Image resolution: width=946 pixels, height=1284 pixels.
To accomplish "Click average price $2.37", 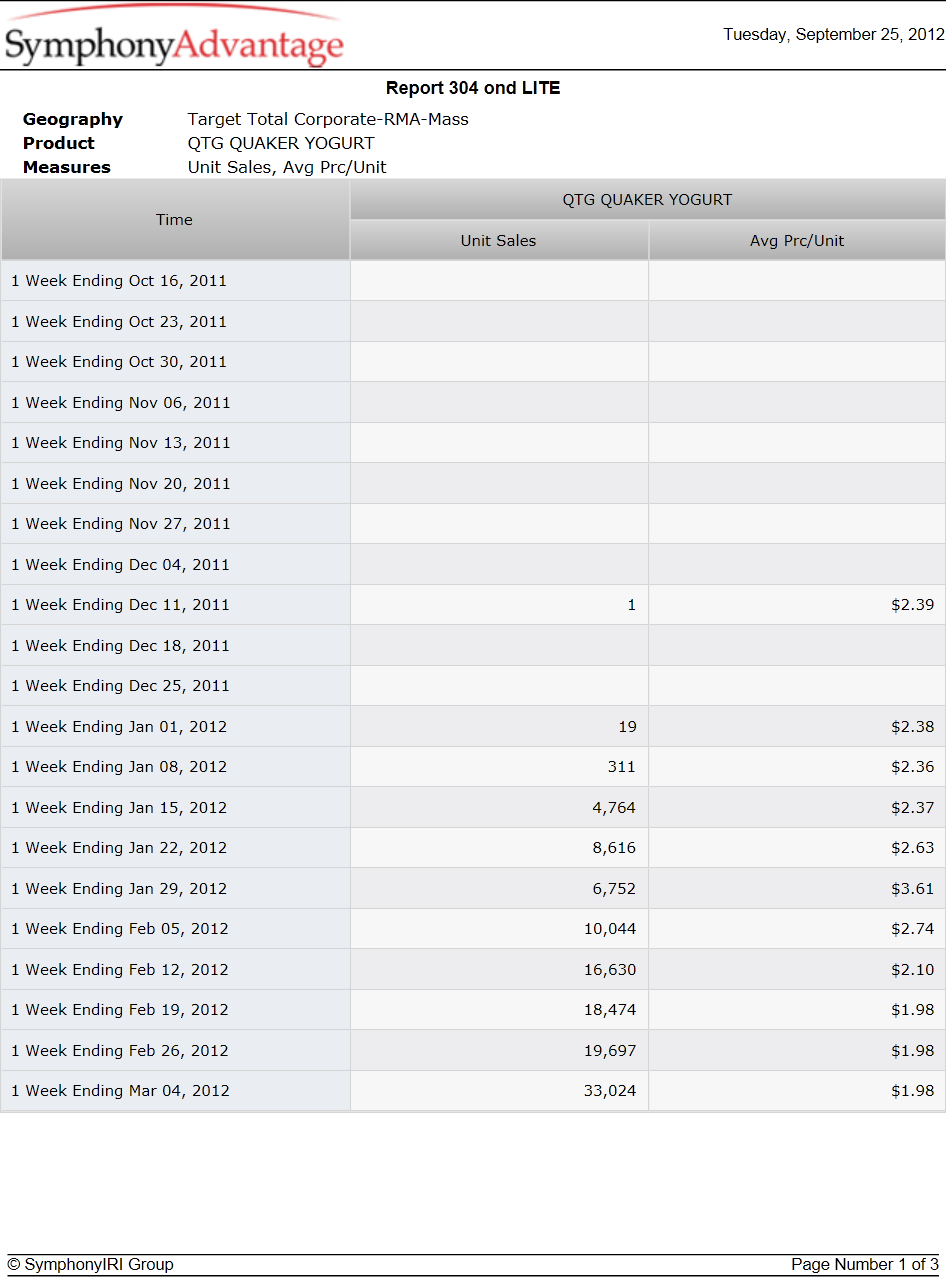I will [x=913, y=808].
